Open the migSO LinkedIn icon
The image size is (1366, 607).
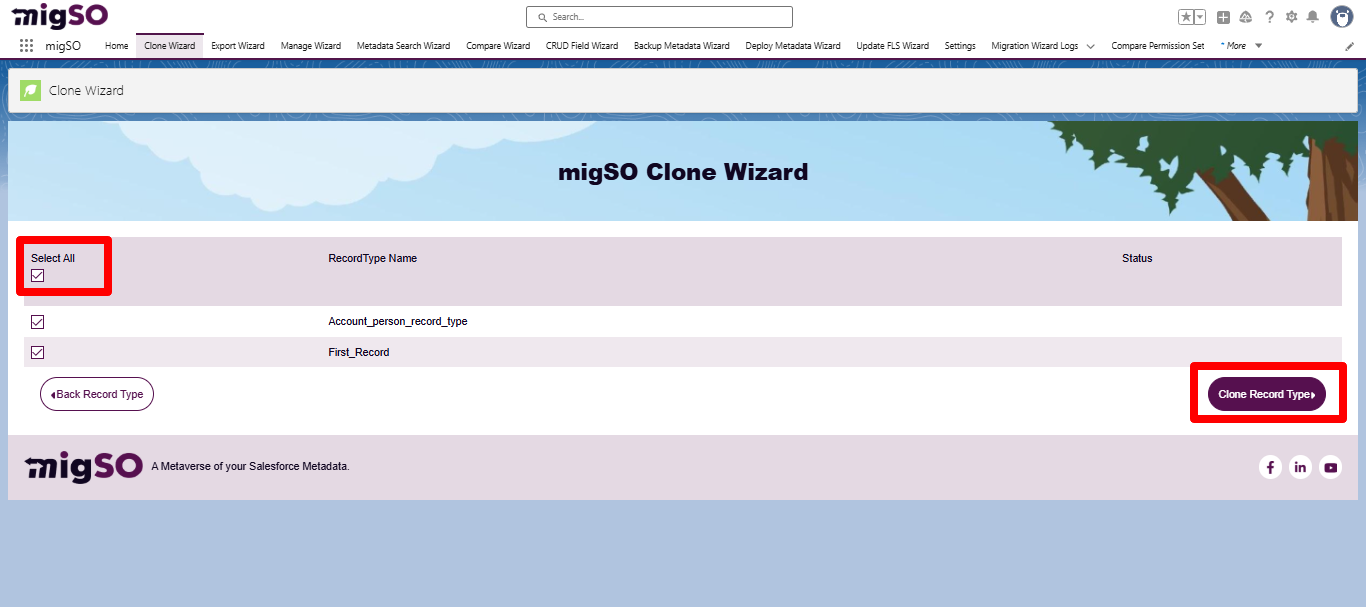click(x=1300, y=467)
